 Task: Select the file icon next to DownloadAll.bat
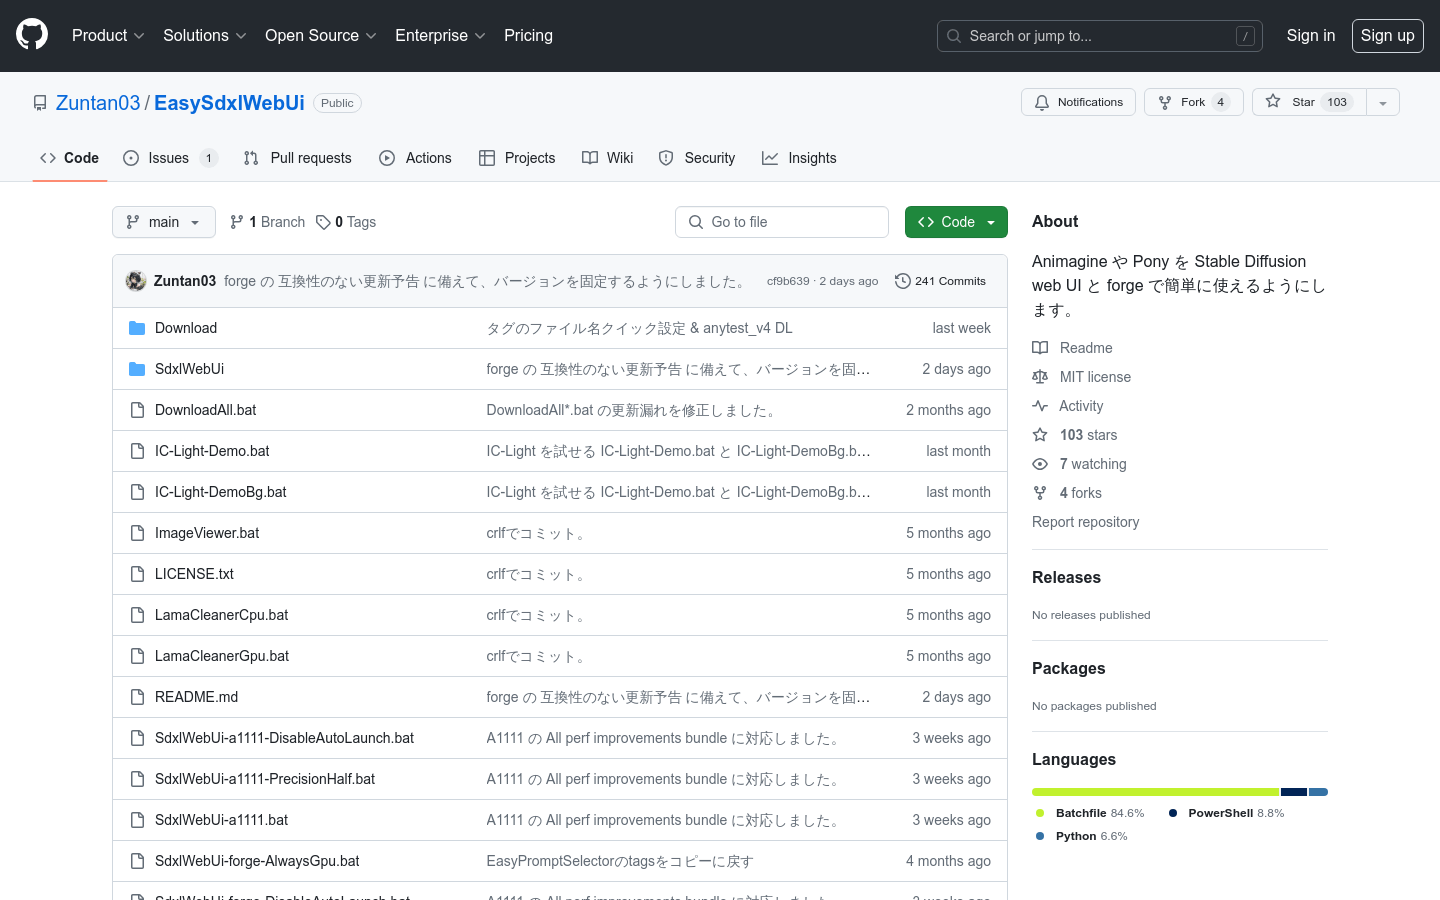coord(137,410)
